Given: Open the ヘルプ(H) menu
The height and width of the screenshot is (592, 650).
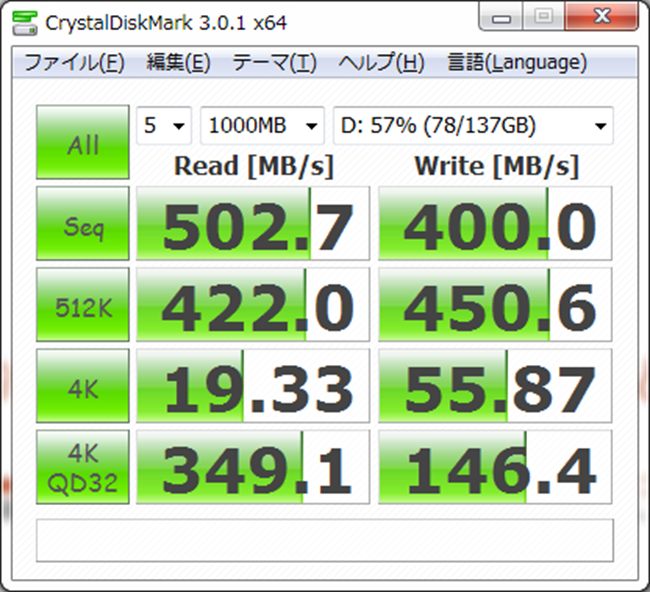Looking at the screenshot, I should [381, 63].
